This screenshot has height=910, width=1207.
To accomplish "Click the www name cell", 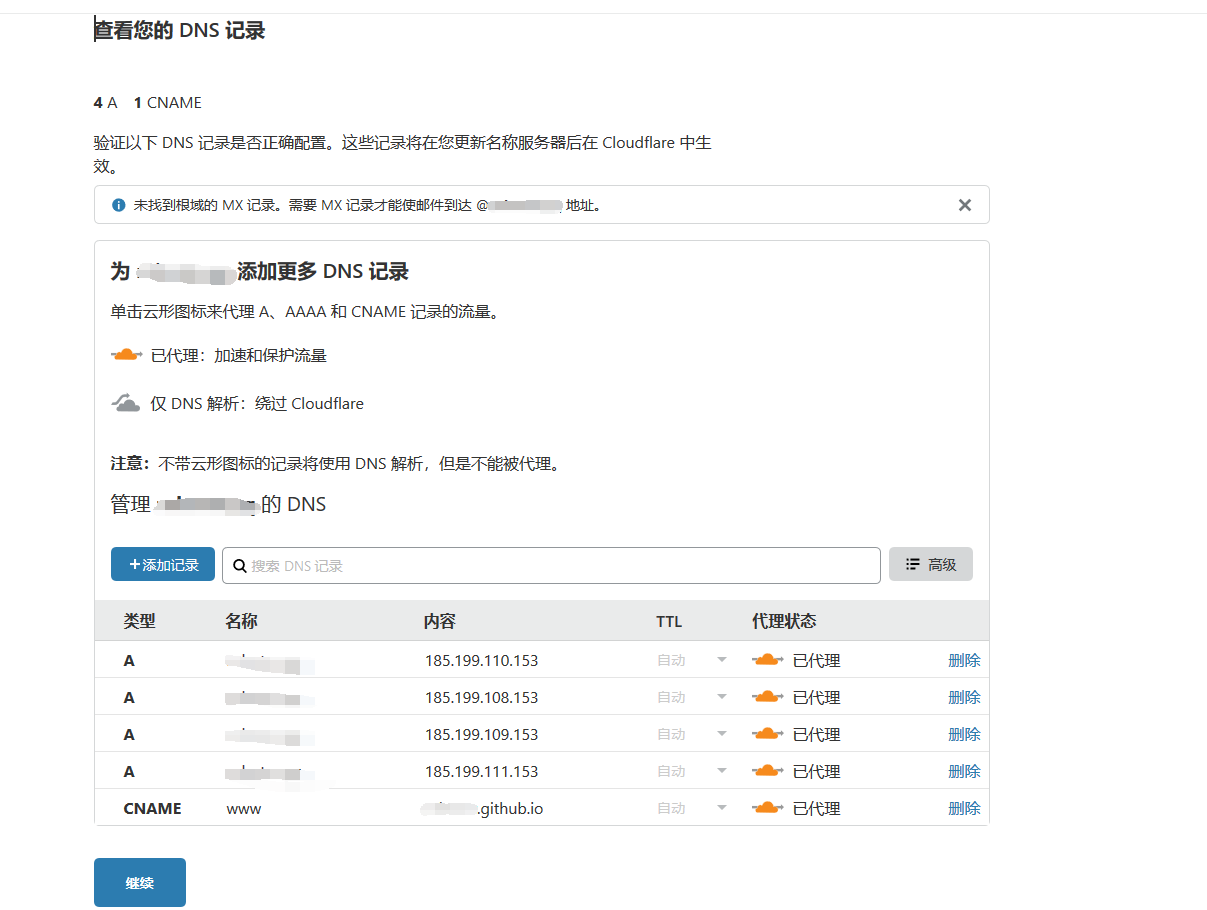I will pos(244,808).
